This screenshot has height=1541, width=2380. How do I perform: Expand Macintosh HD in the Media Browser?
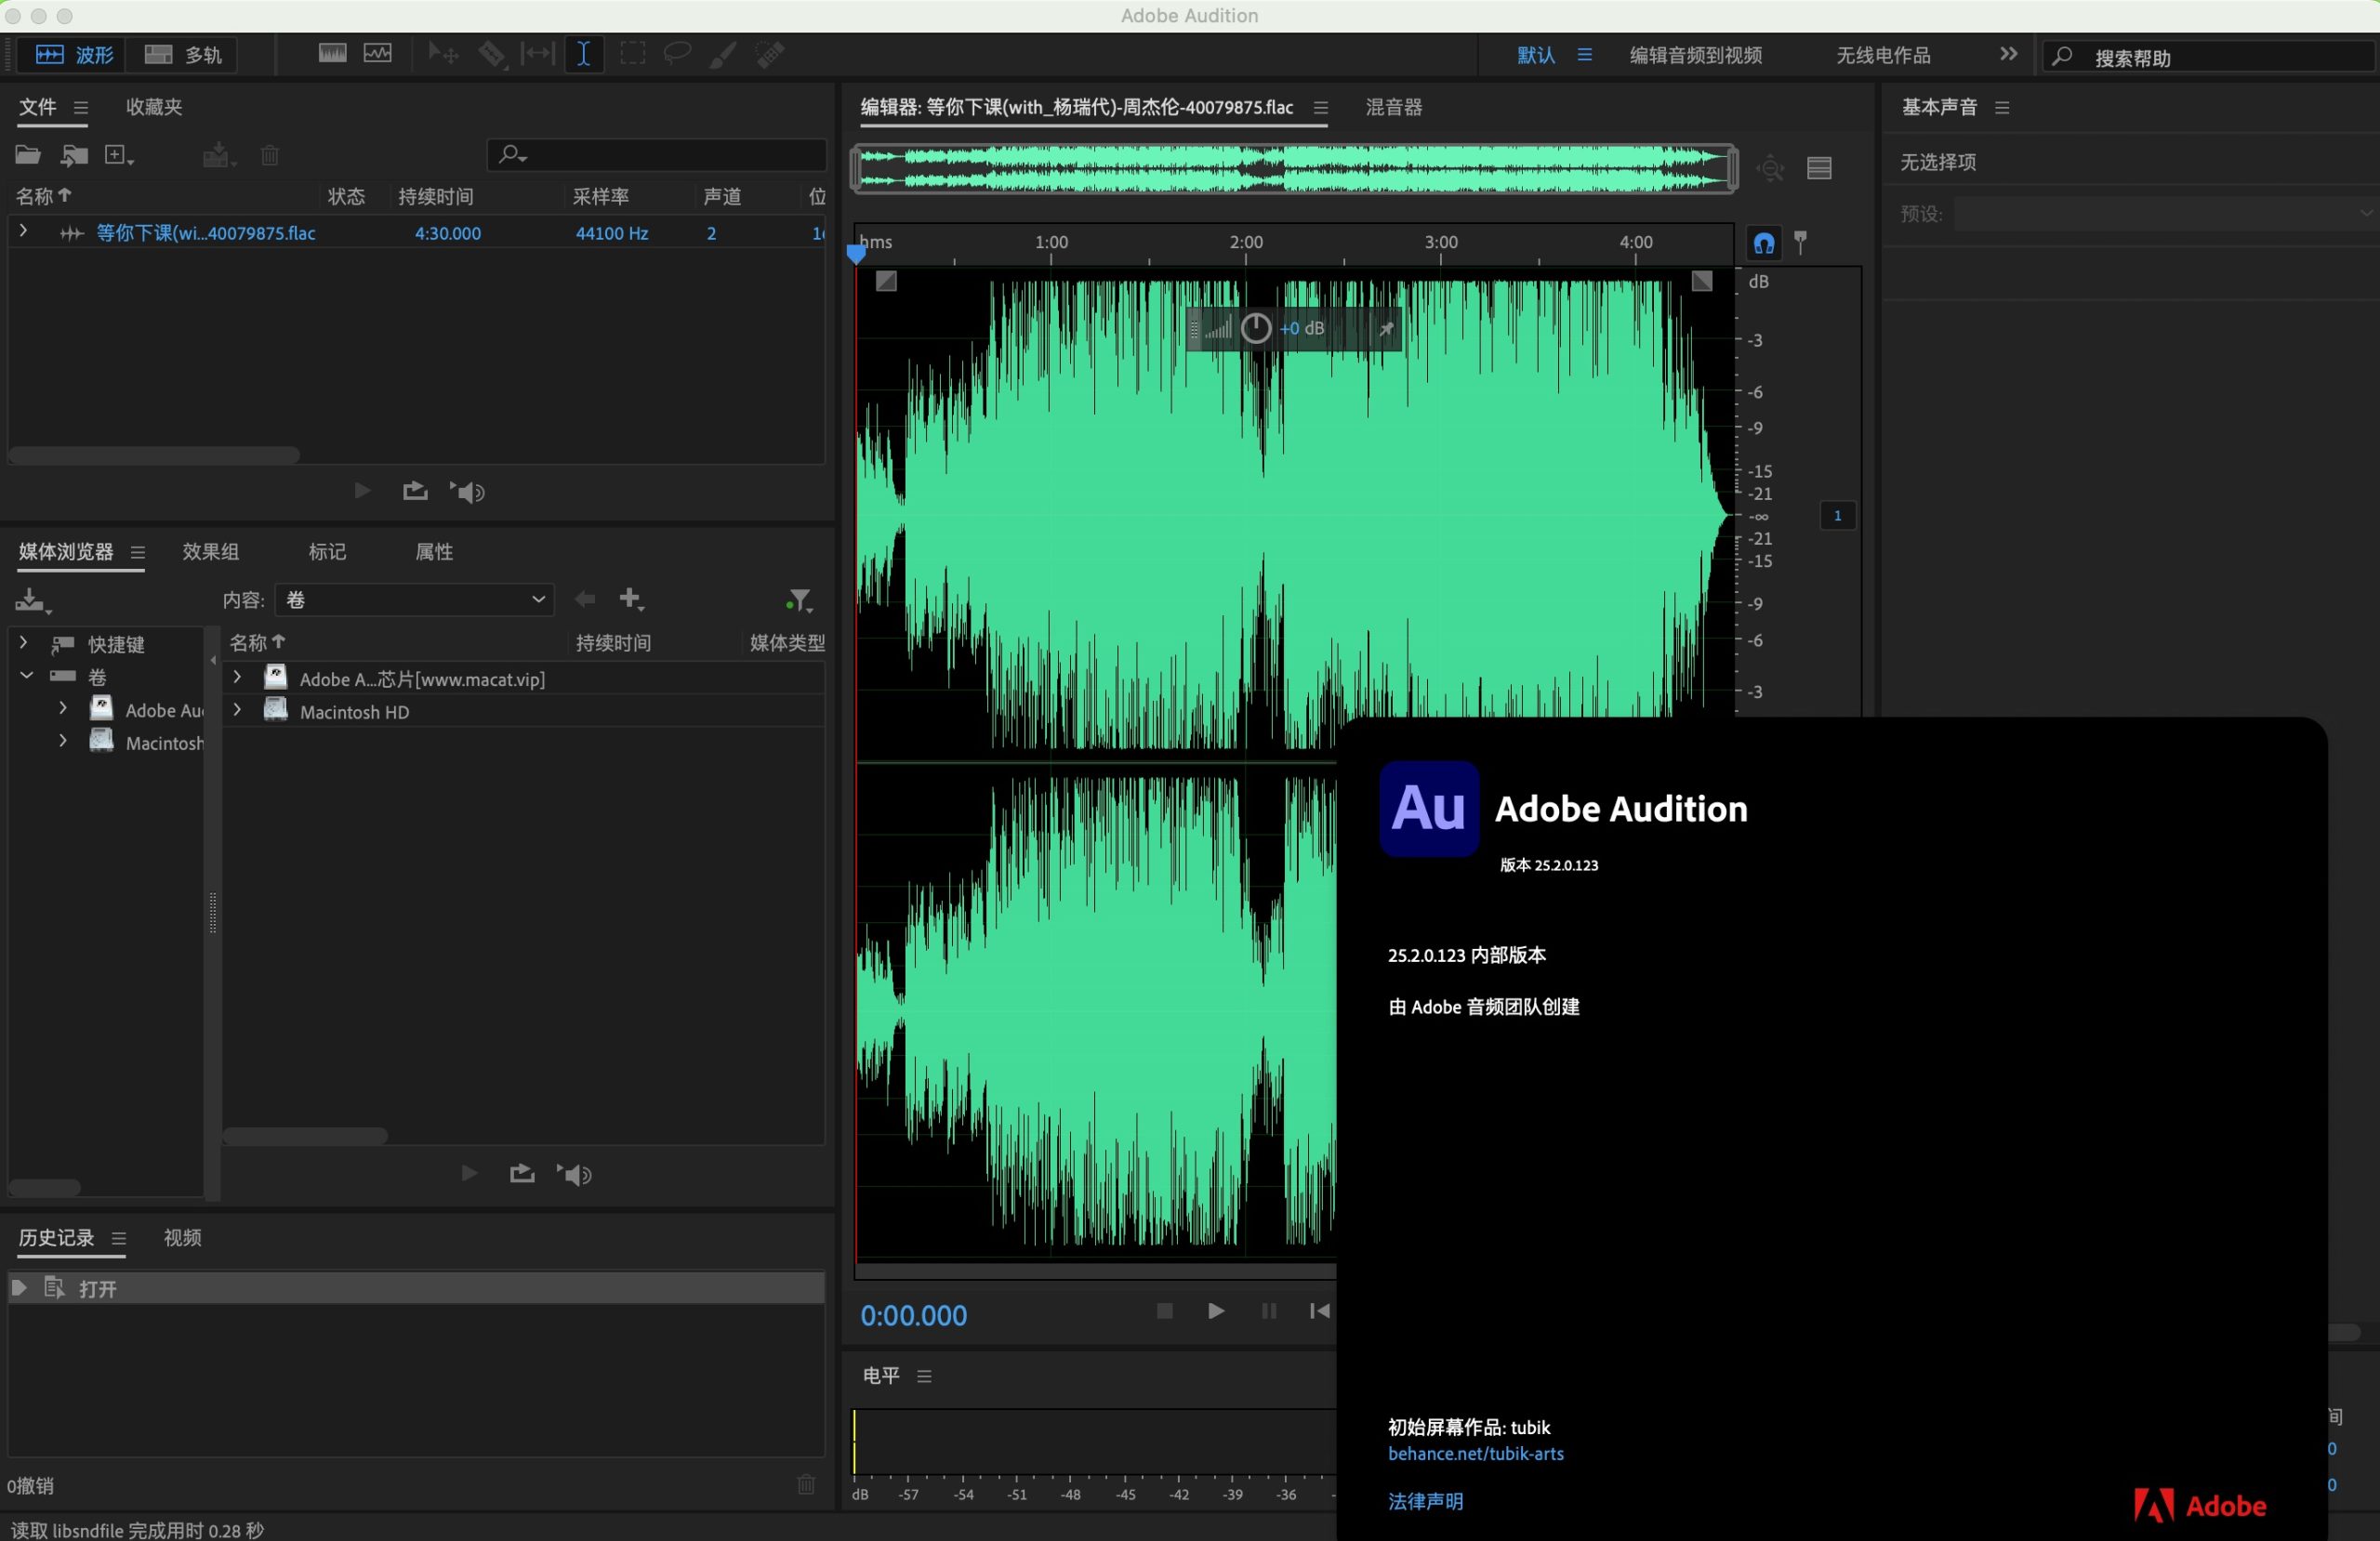tap(237, 711)
